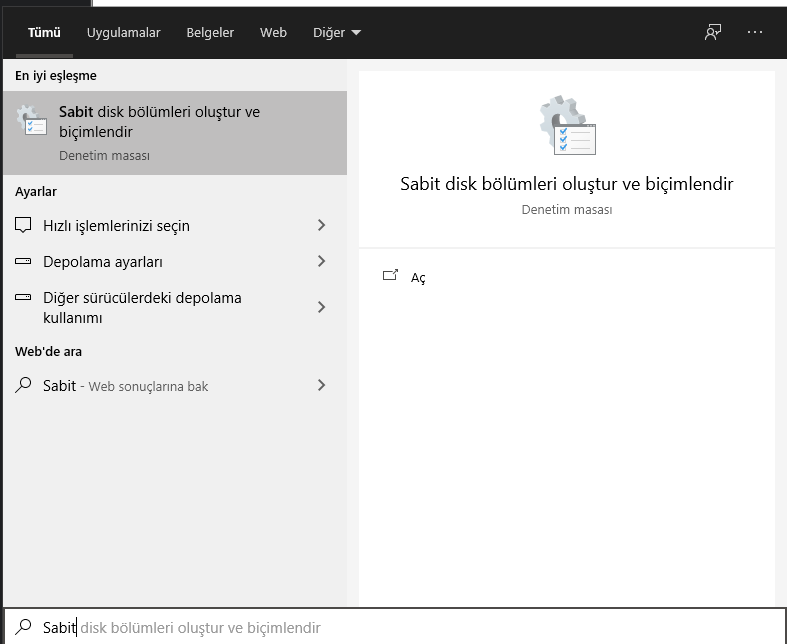
Task: Click the preview title Sabit disk bölümleri
Action: (567, 184)
